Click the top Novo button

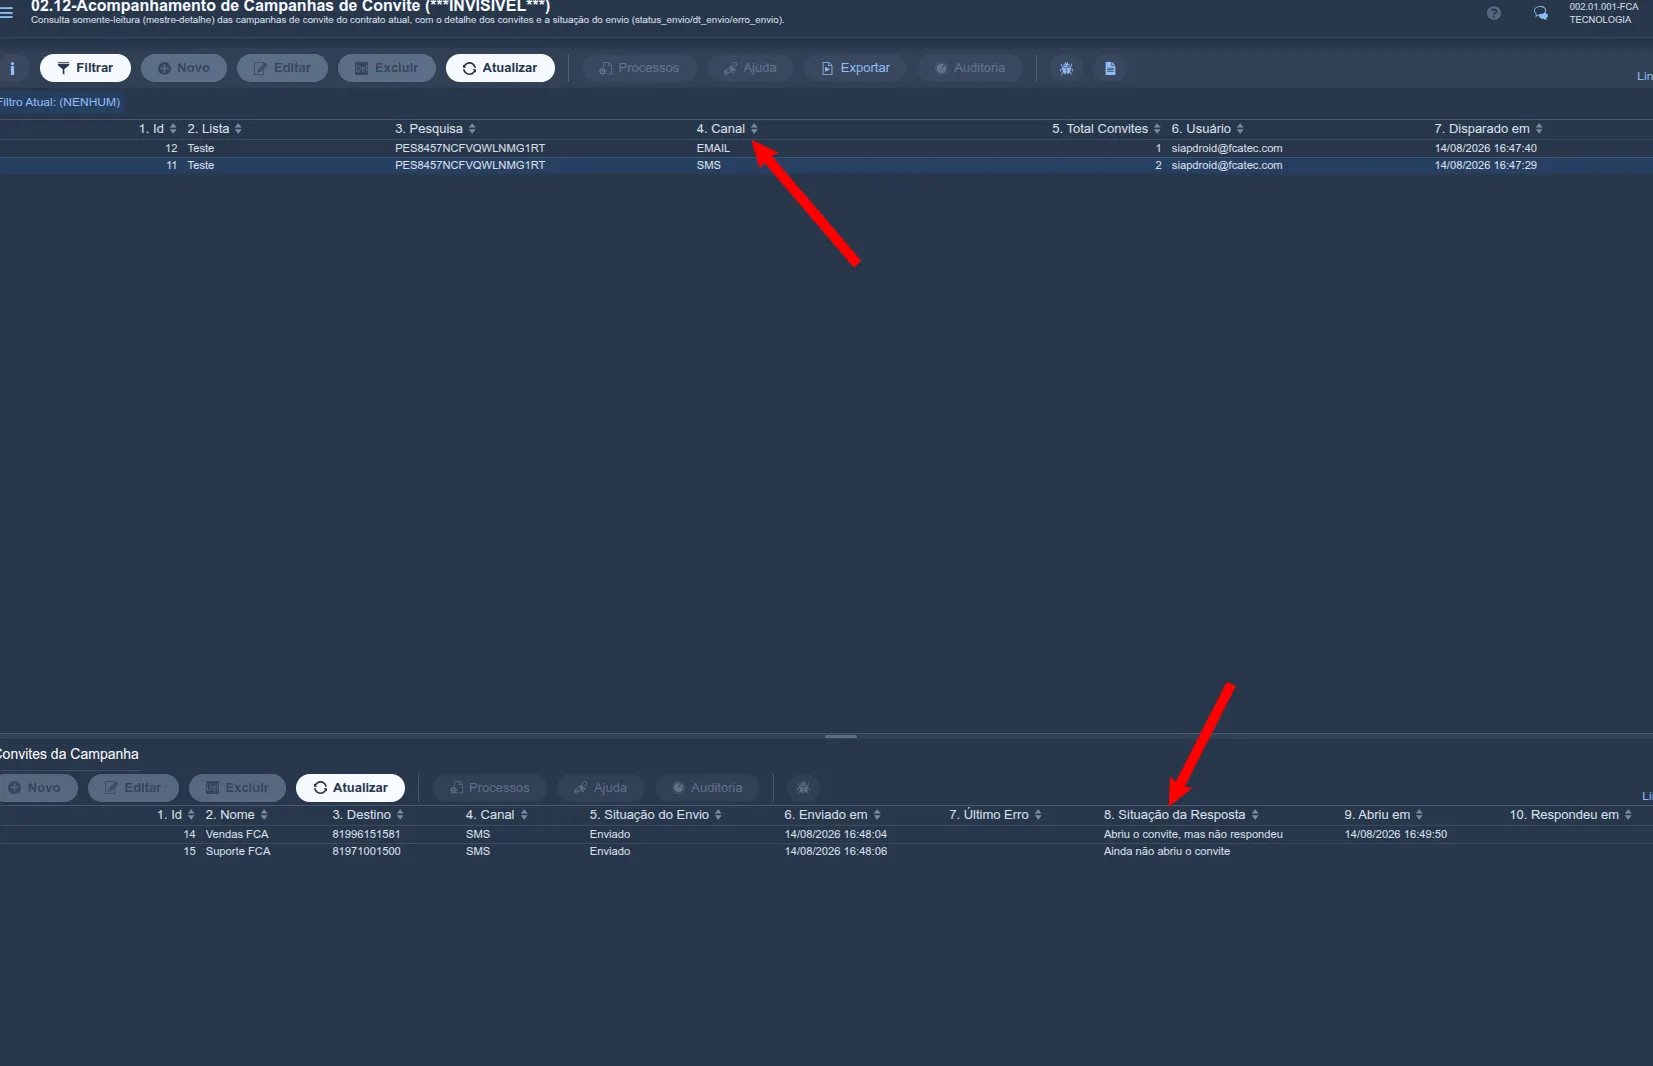pyautogui.click(x=184, y=68)
